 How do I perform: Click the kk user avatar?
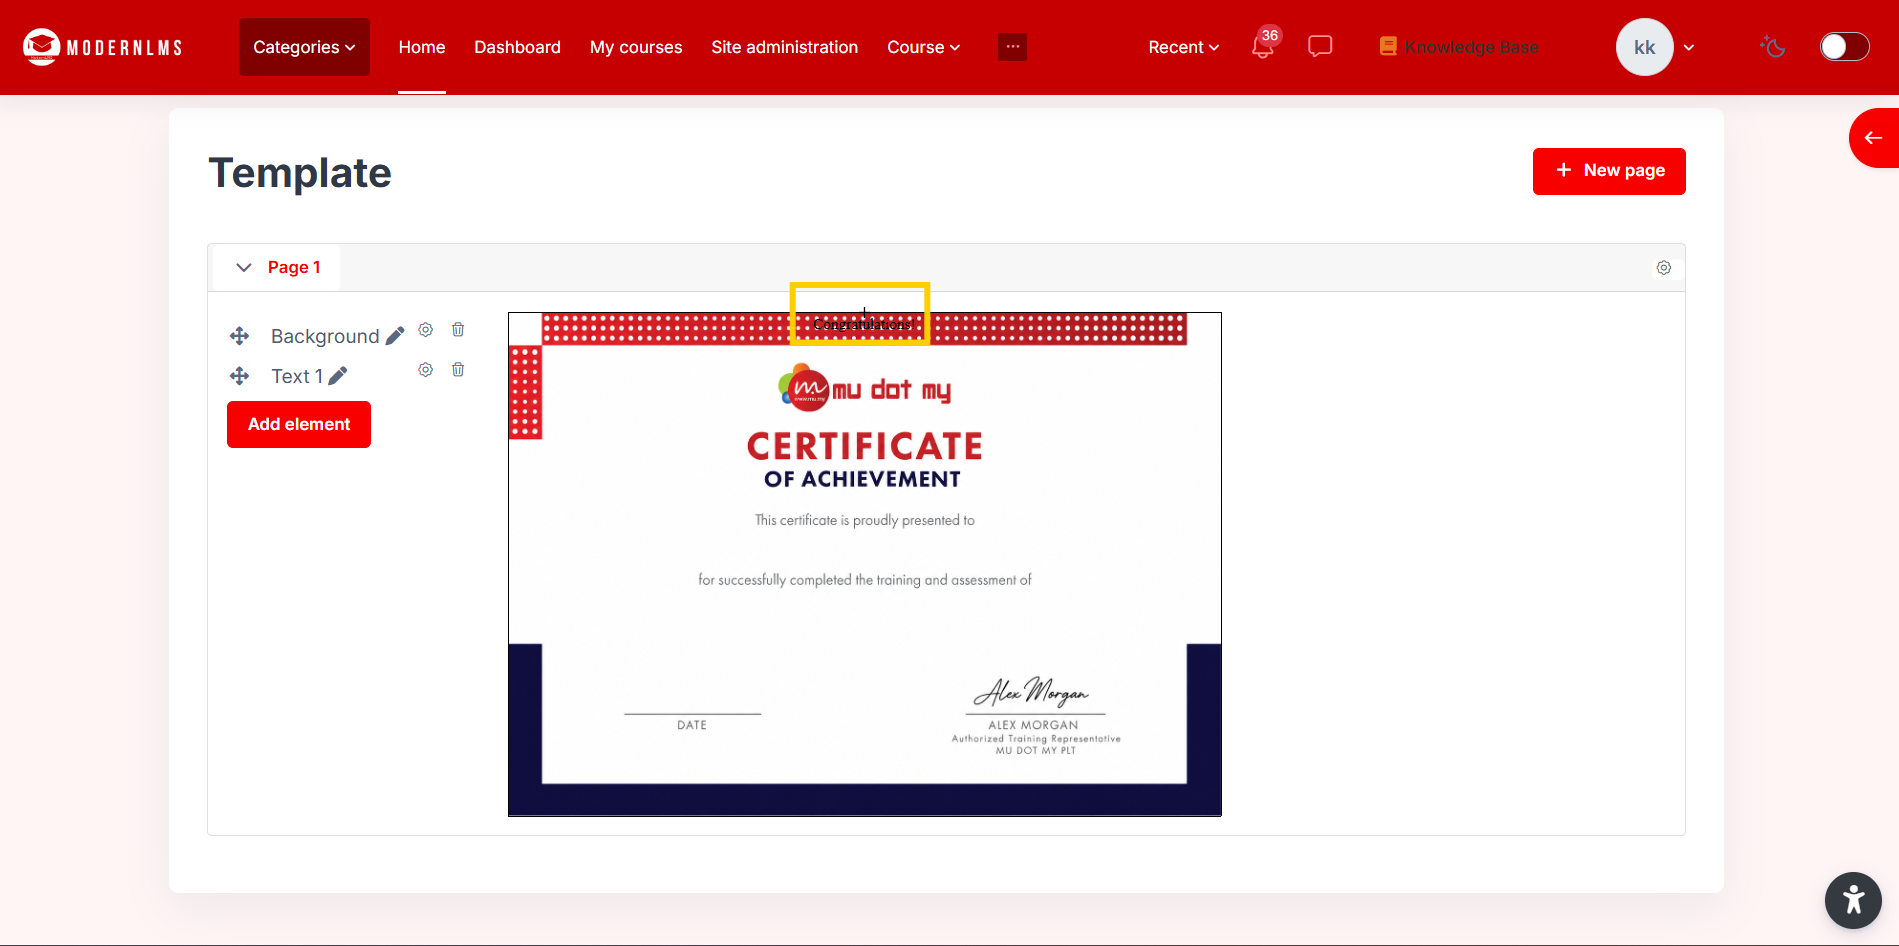(x=1645, y=47)
